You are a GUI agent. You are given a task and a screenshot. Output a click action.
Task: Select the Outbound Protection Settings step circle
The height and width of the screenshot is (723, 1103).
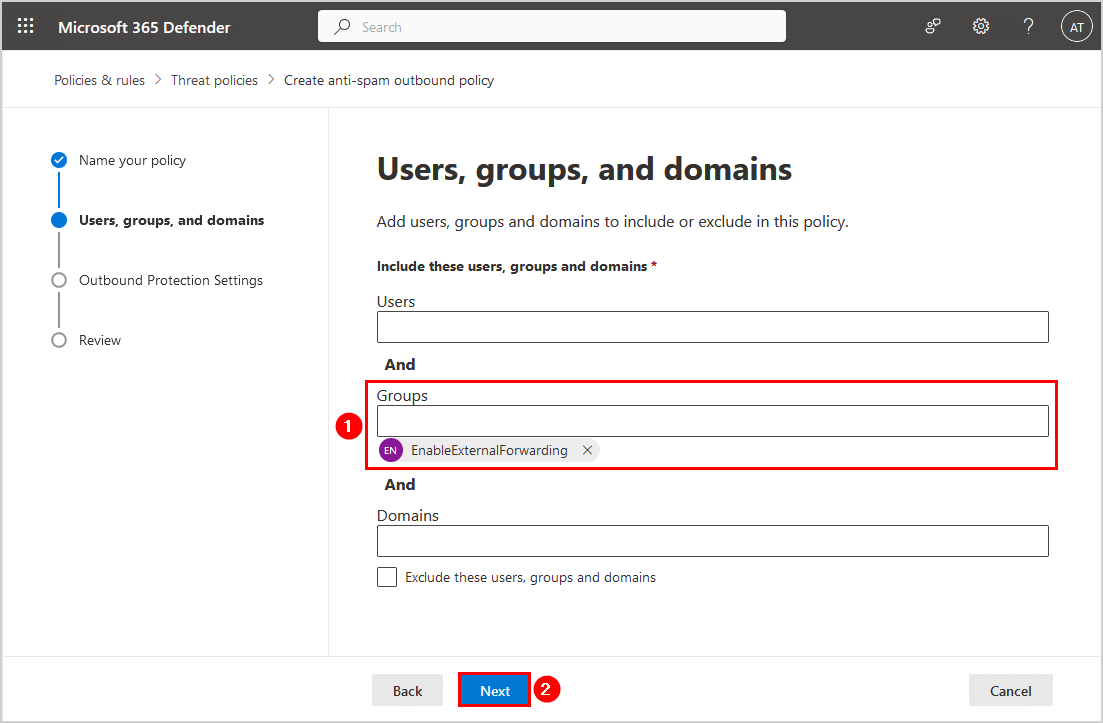[59, 280]
